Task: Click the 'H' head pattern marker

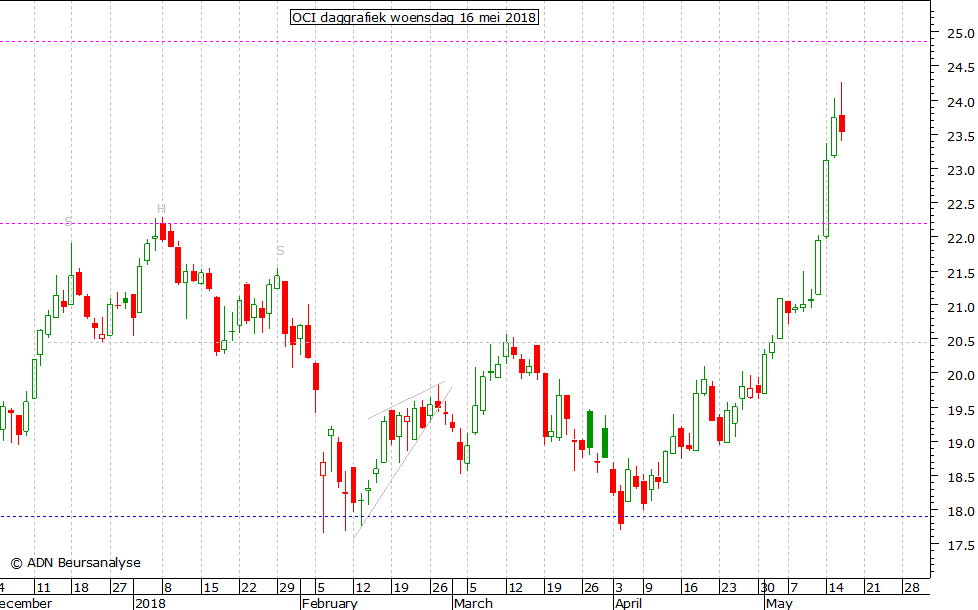Action: (161, 208)
